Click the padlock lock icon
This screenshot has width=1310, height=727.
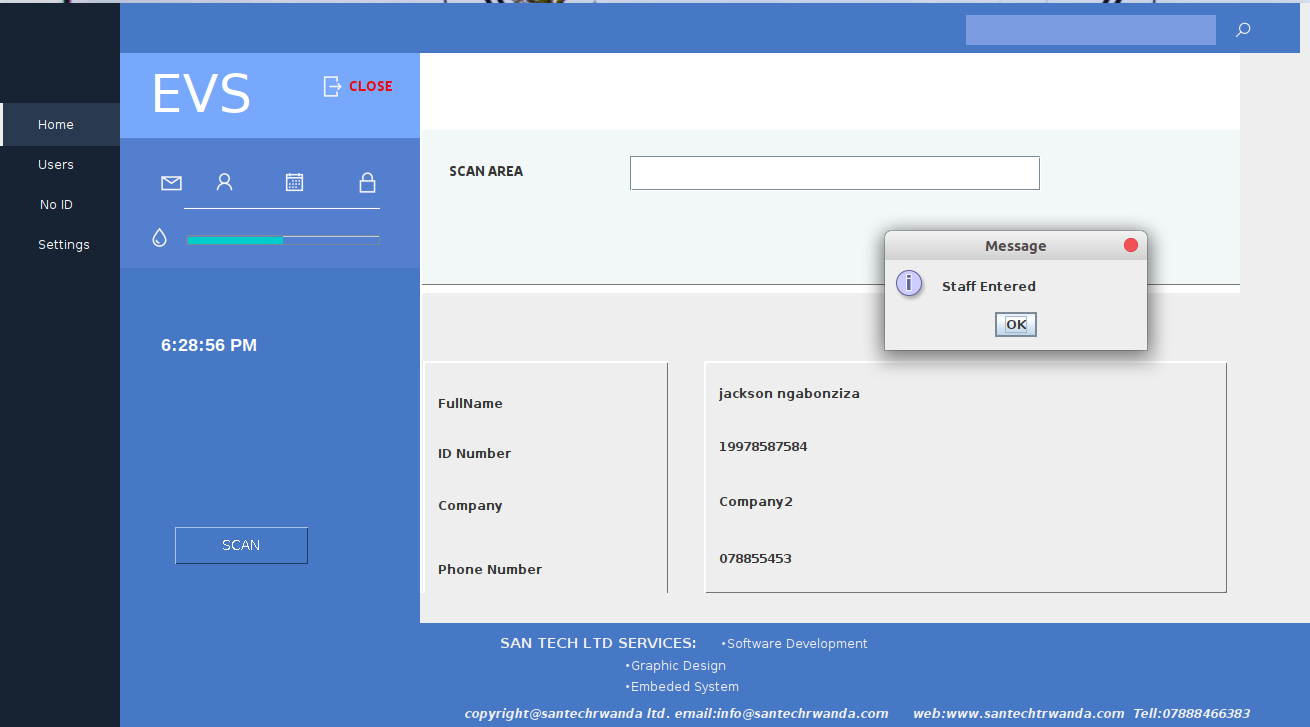point(367,182)
